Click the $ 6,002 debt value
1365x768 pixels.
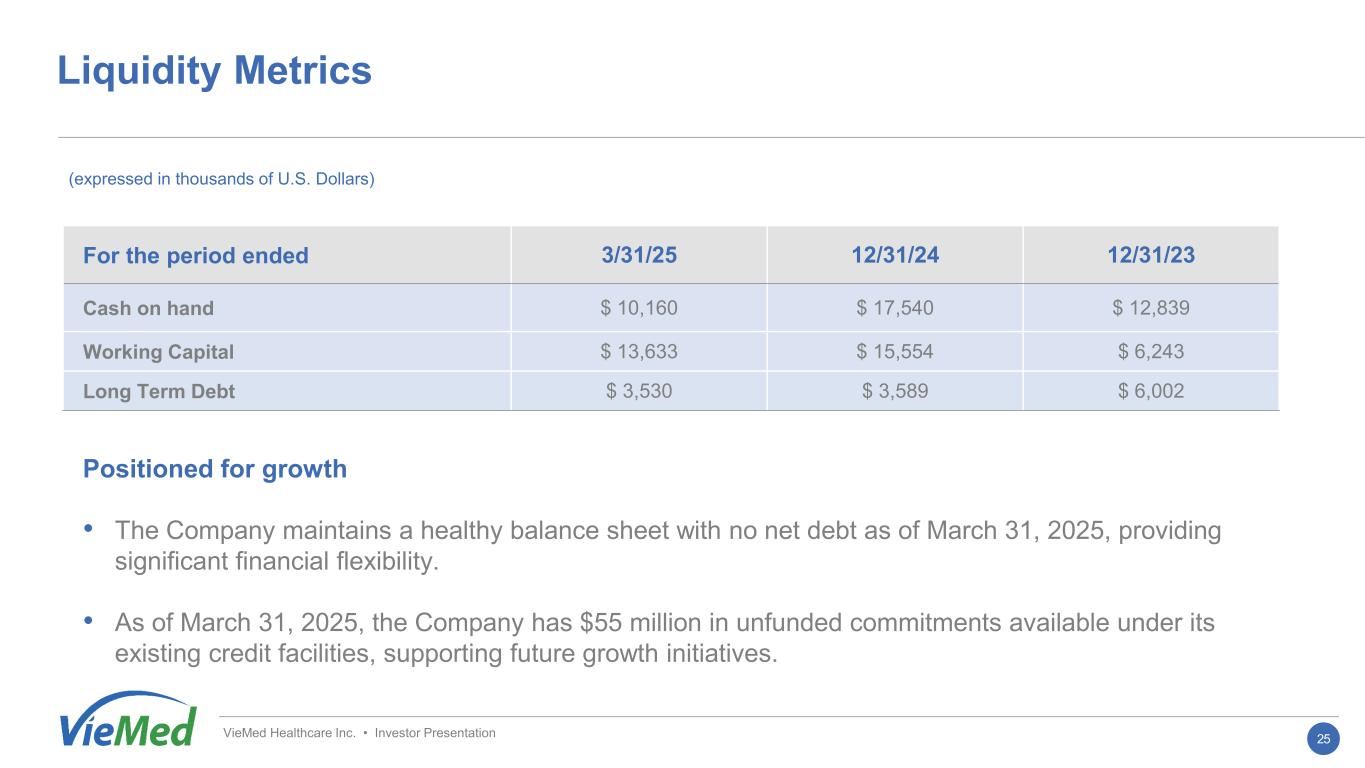pyautogui.click(x=1151, y=392)
